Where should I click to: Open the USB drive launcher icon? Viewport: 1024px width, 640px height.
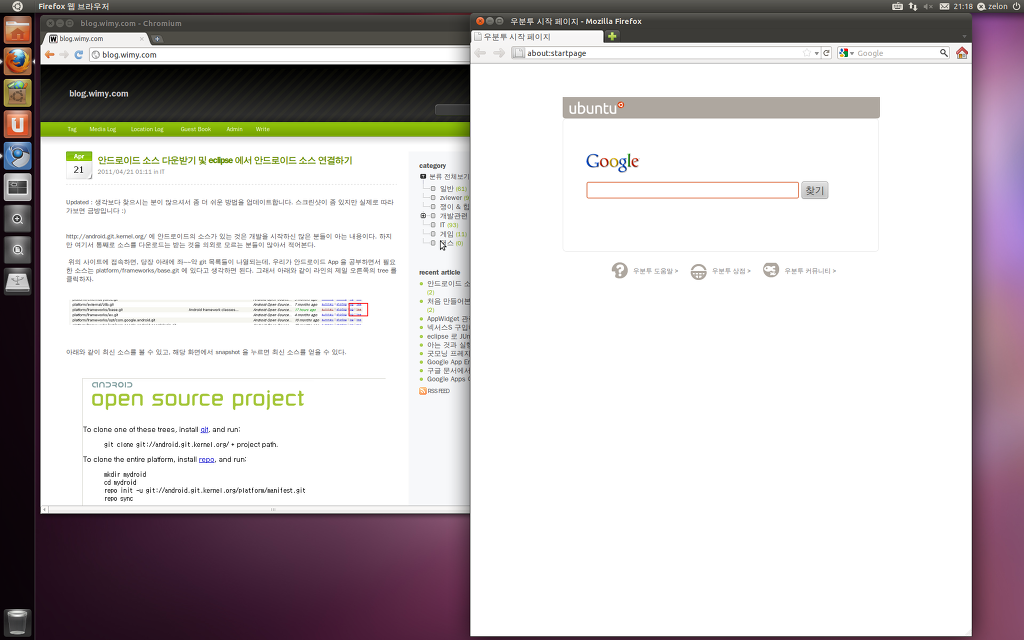pos(18,281)
